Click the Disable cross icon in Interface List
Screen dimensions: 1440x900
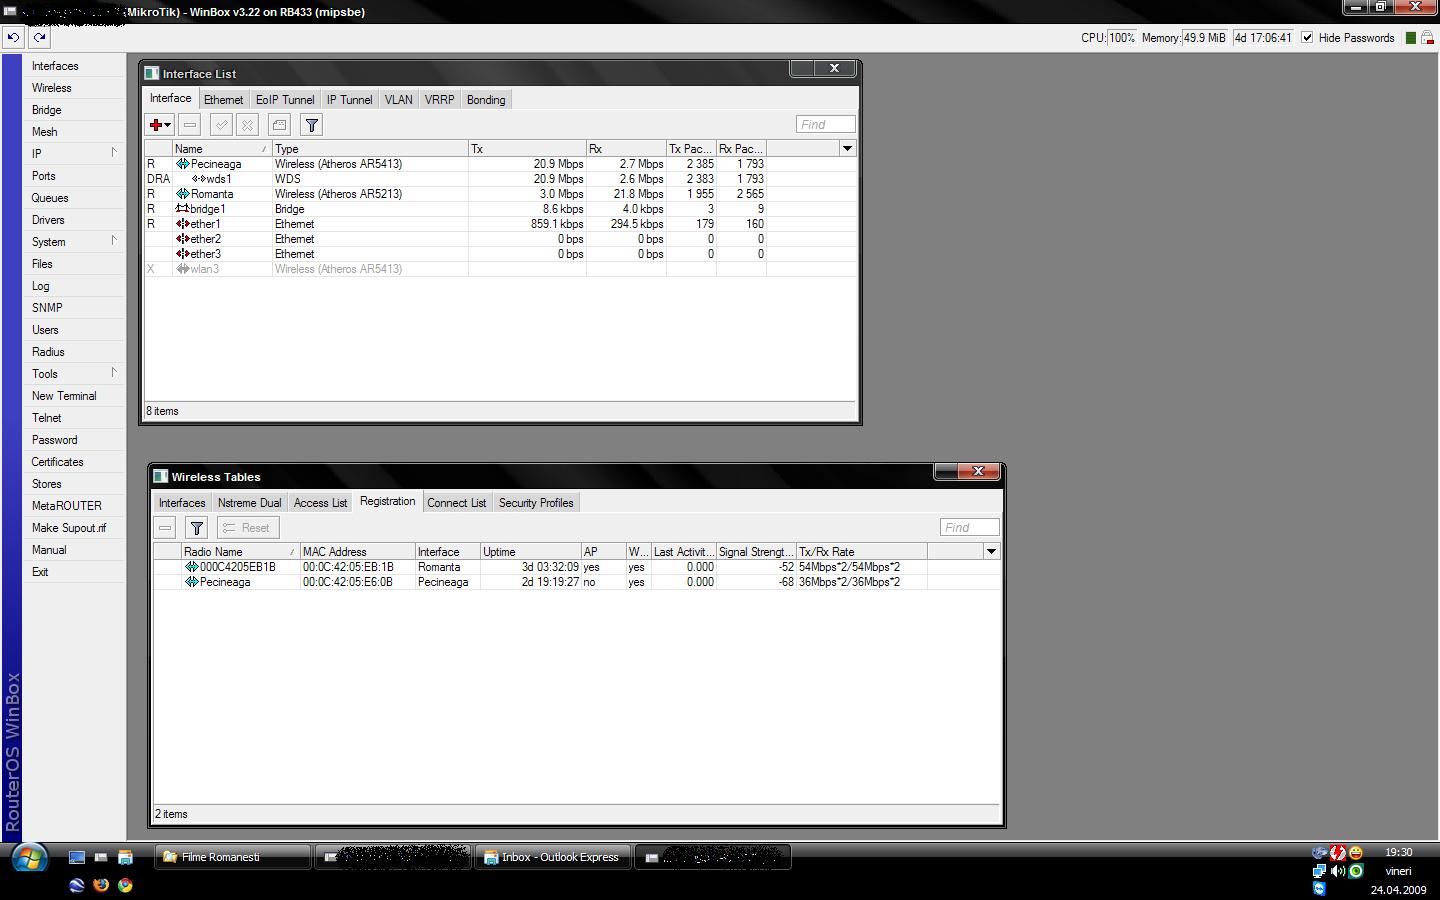click(247, 125)
